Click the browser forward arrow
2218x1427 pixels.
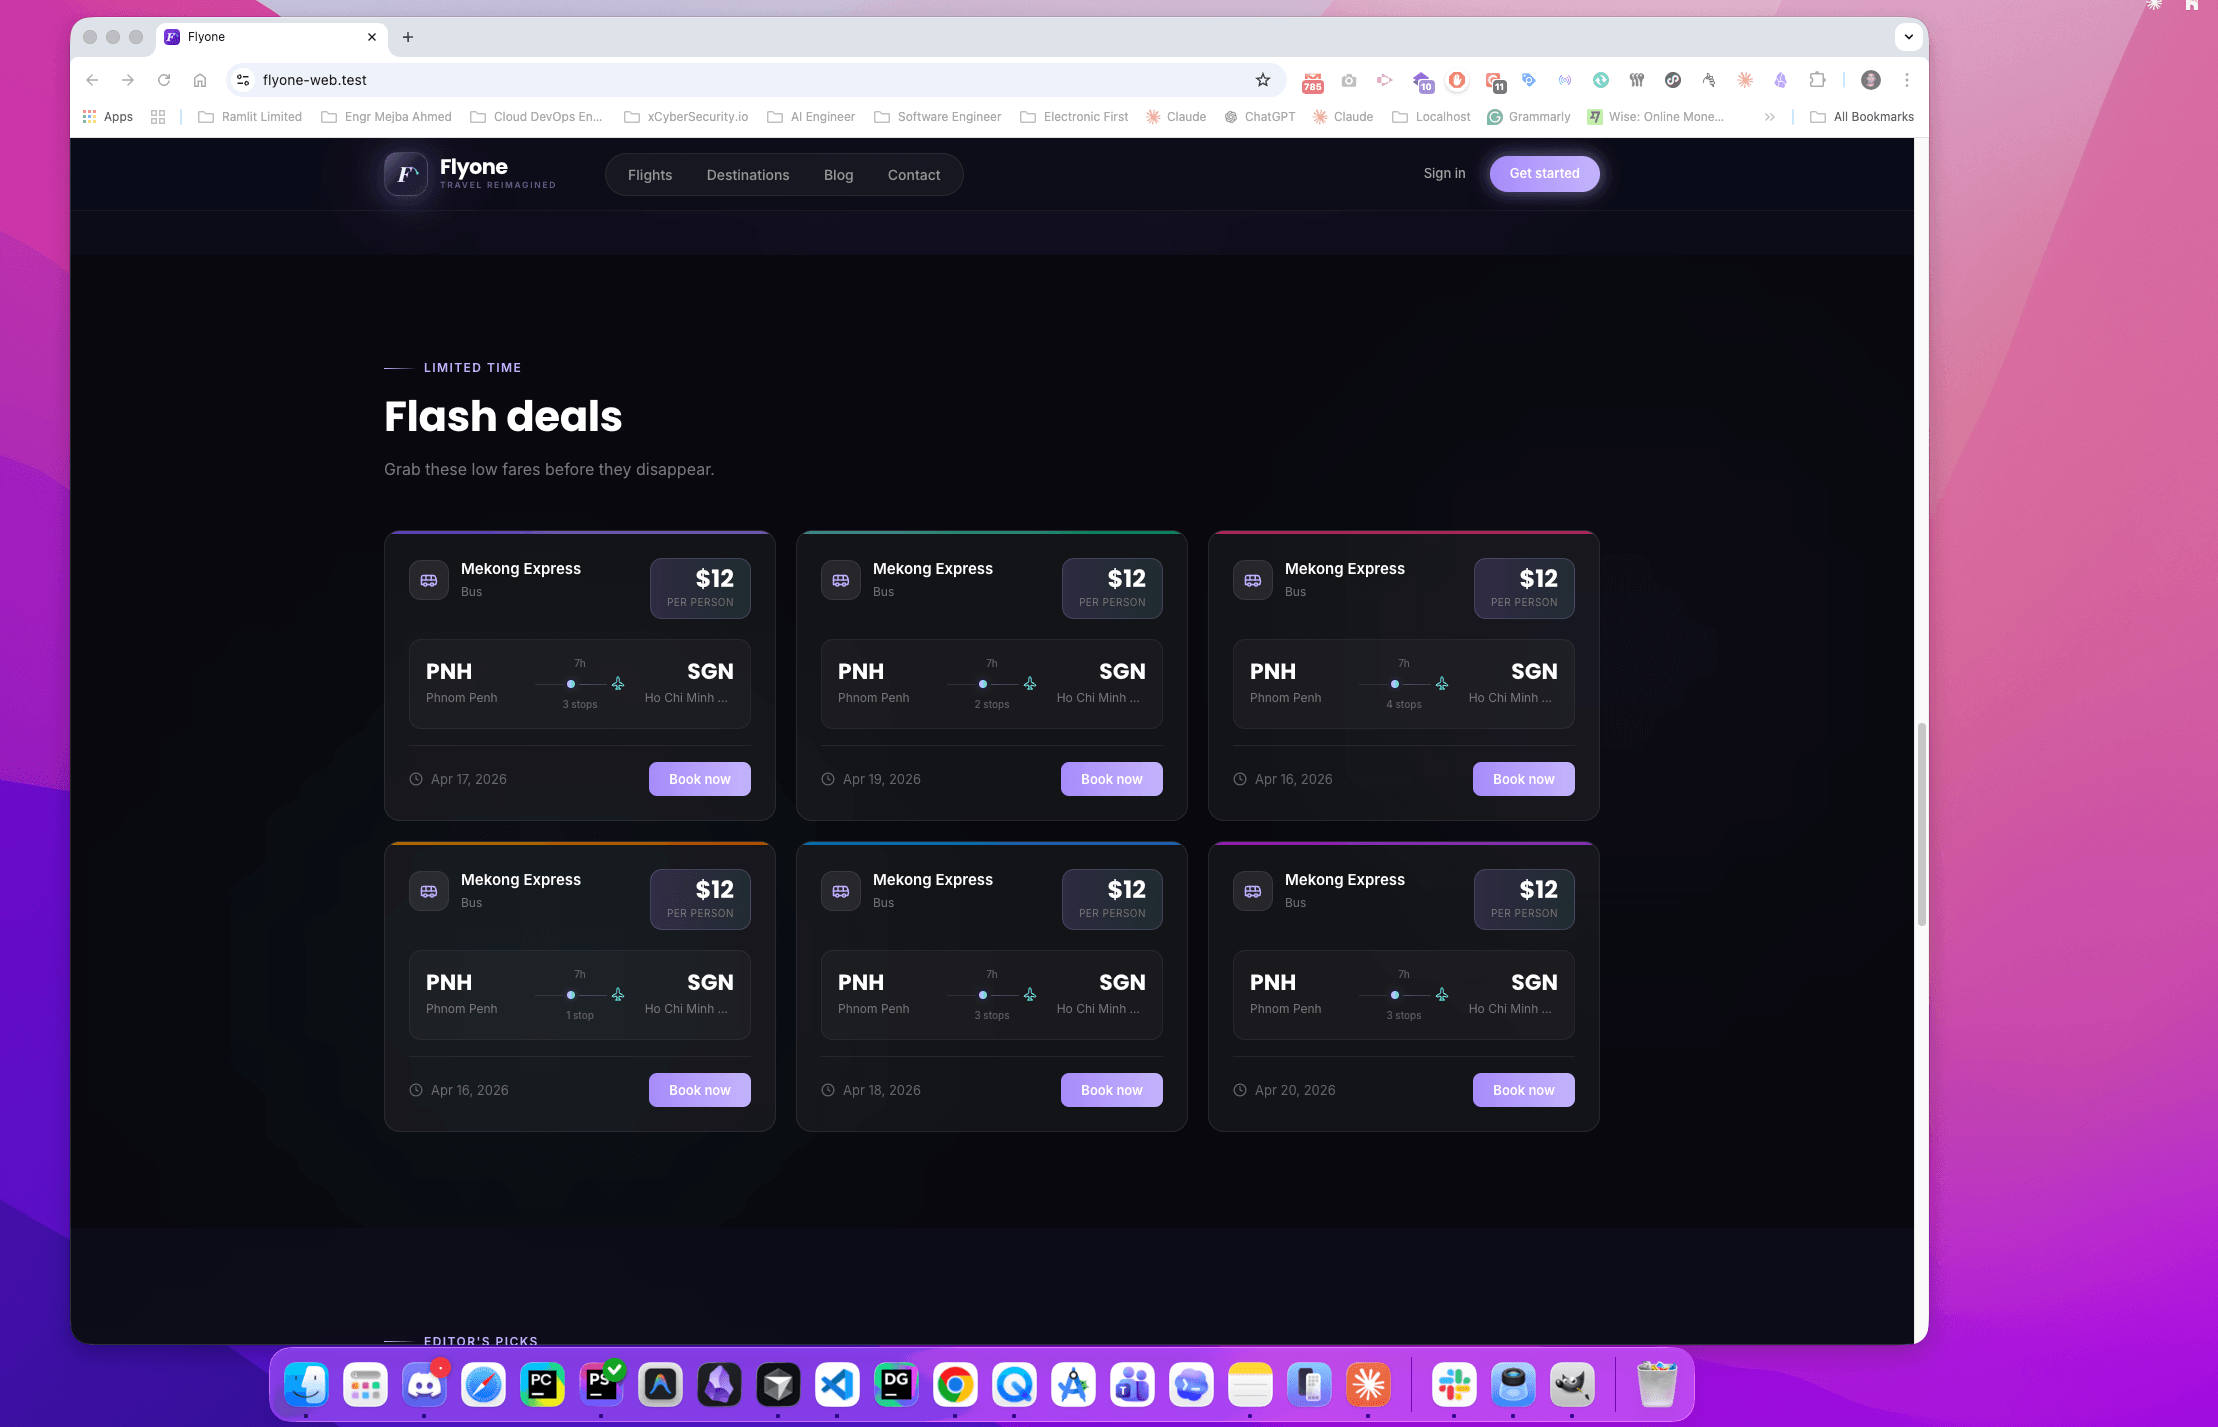128,80
